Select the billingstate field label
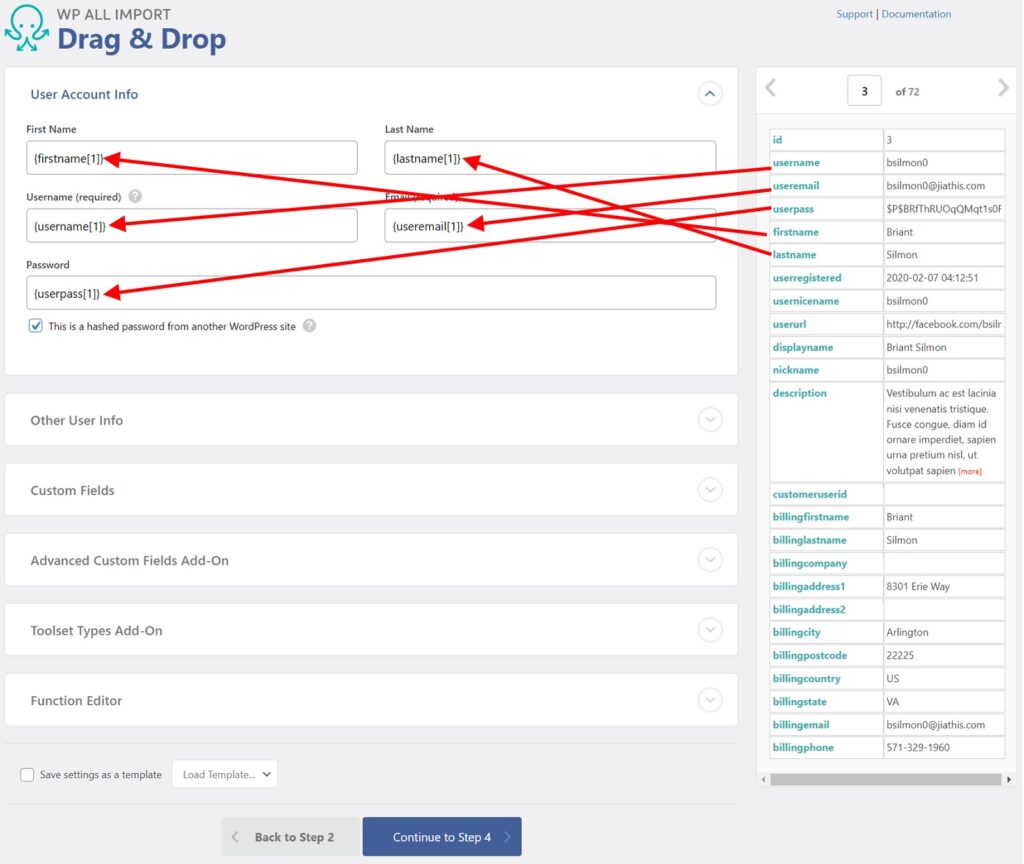1024x864 pixels. (799, 701)
